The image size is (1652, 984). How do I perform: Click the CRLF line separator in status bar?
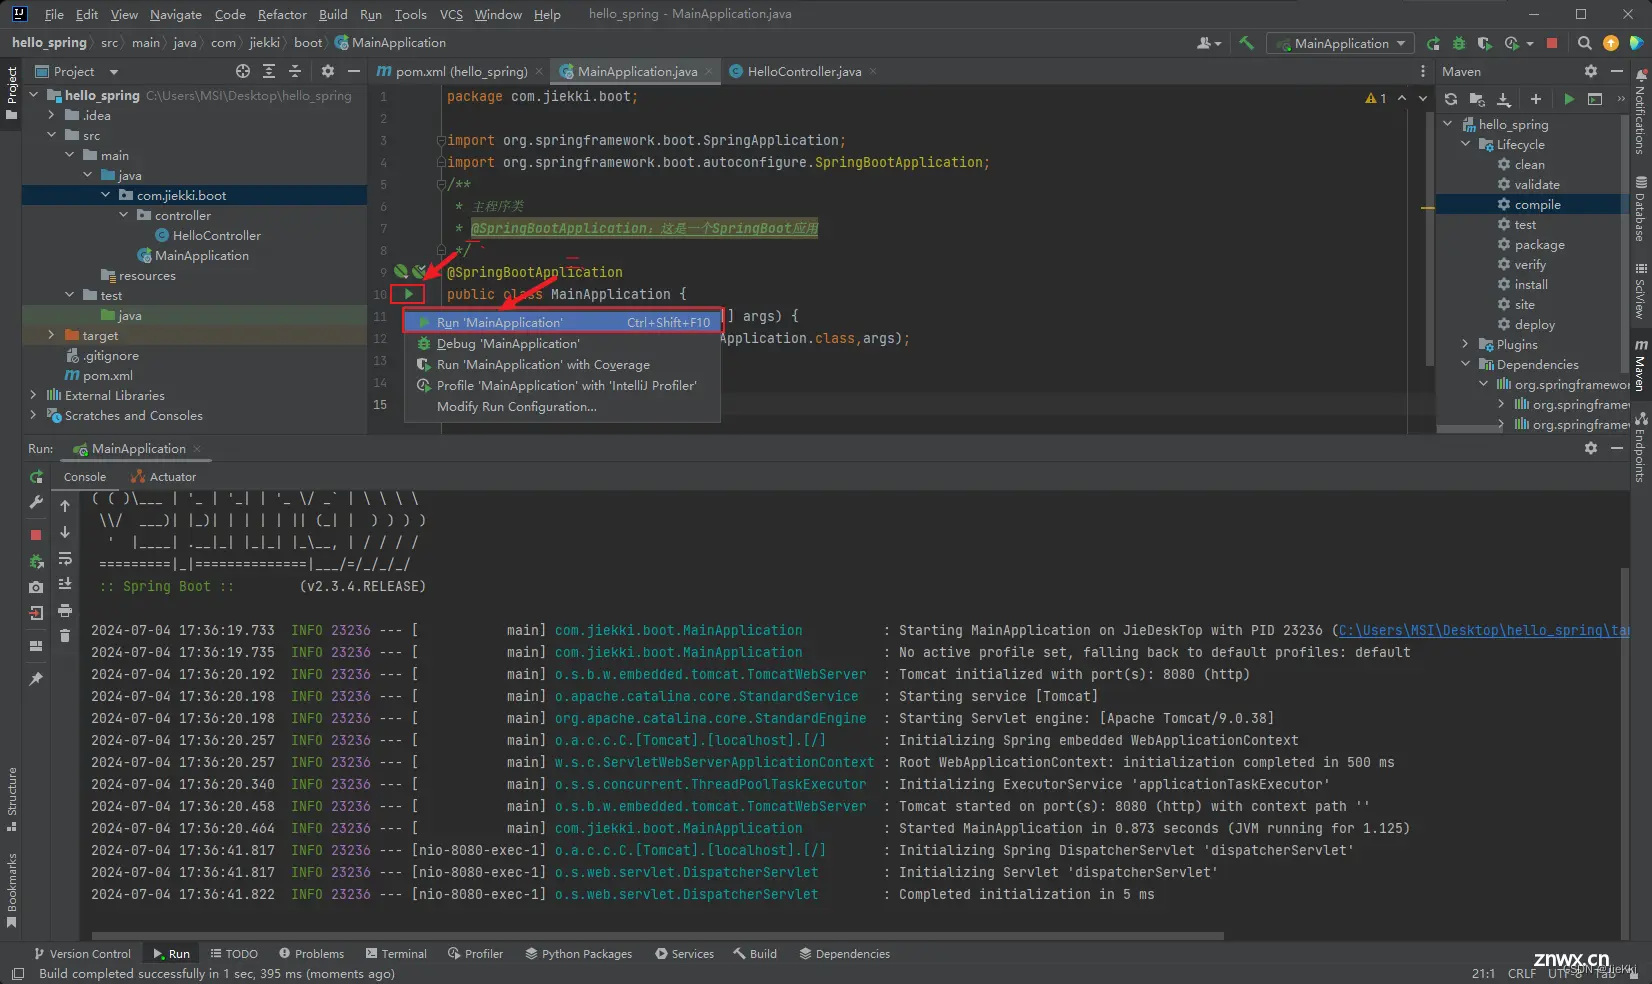click(1522, 974)
